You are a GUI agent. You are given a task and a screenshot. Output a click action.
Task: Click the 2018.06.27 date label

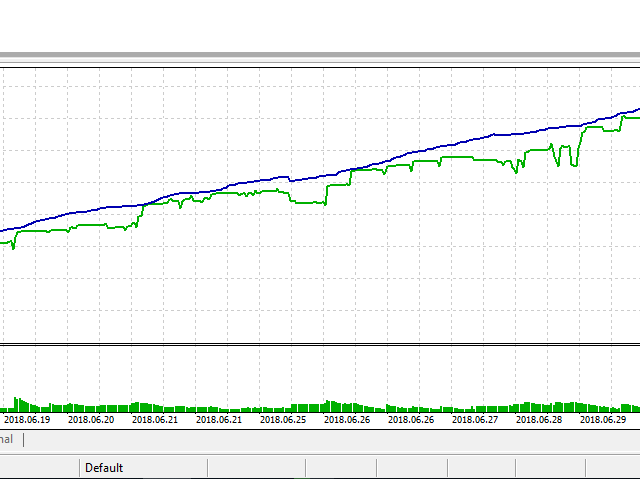(x=476, y=420)
